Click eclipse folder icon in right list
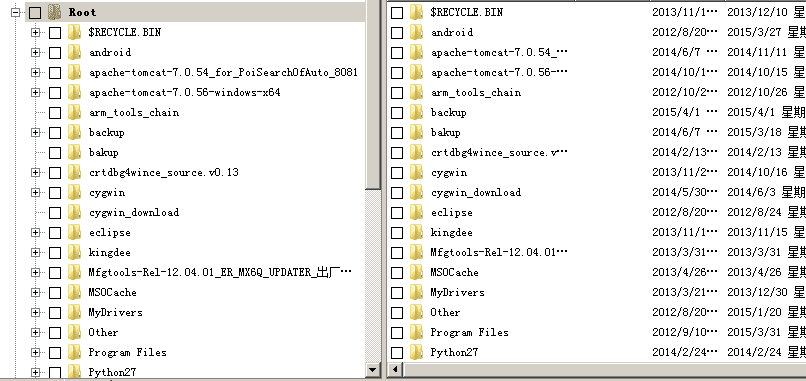 click(x=416, y=212)
